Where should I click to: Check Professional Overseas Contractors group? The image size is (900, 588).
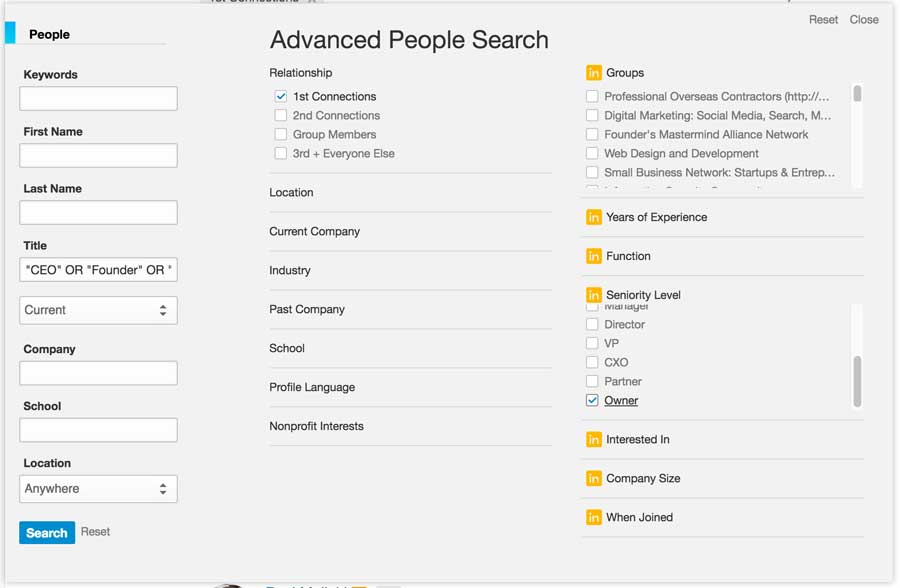point(592,96)
